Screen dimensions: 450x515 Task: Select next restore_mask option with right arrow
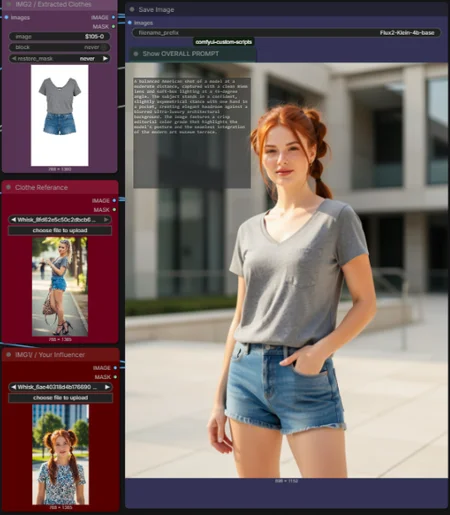tap(105, 58)
